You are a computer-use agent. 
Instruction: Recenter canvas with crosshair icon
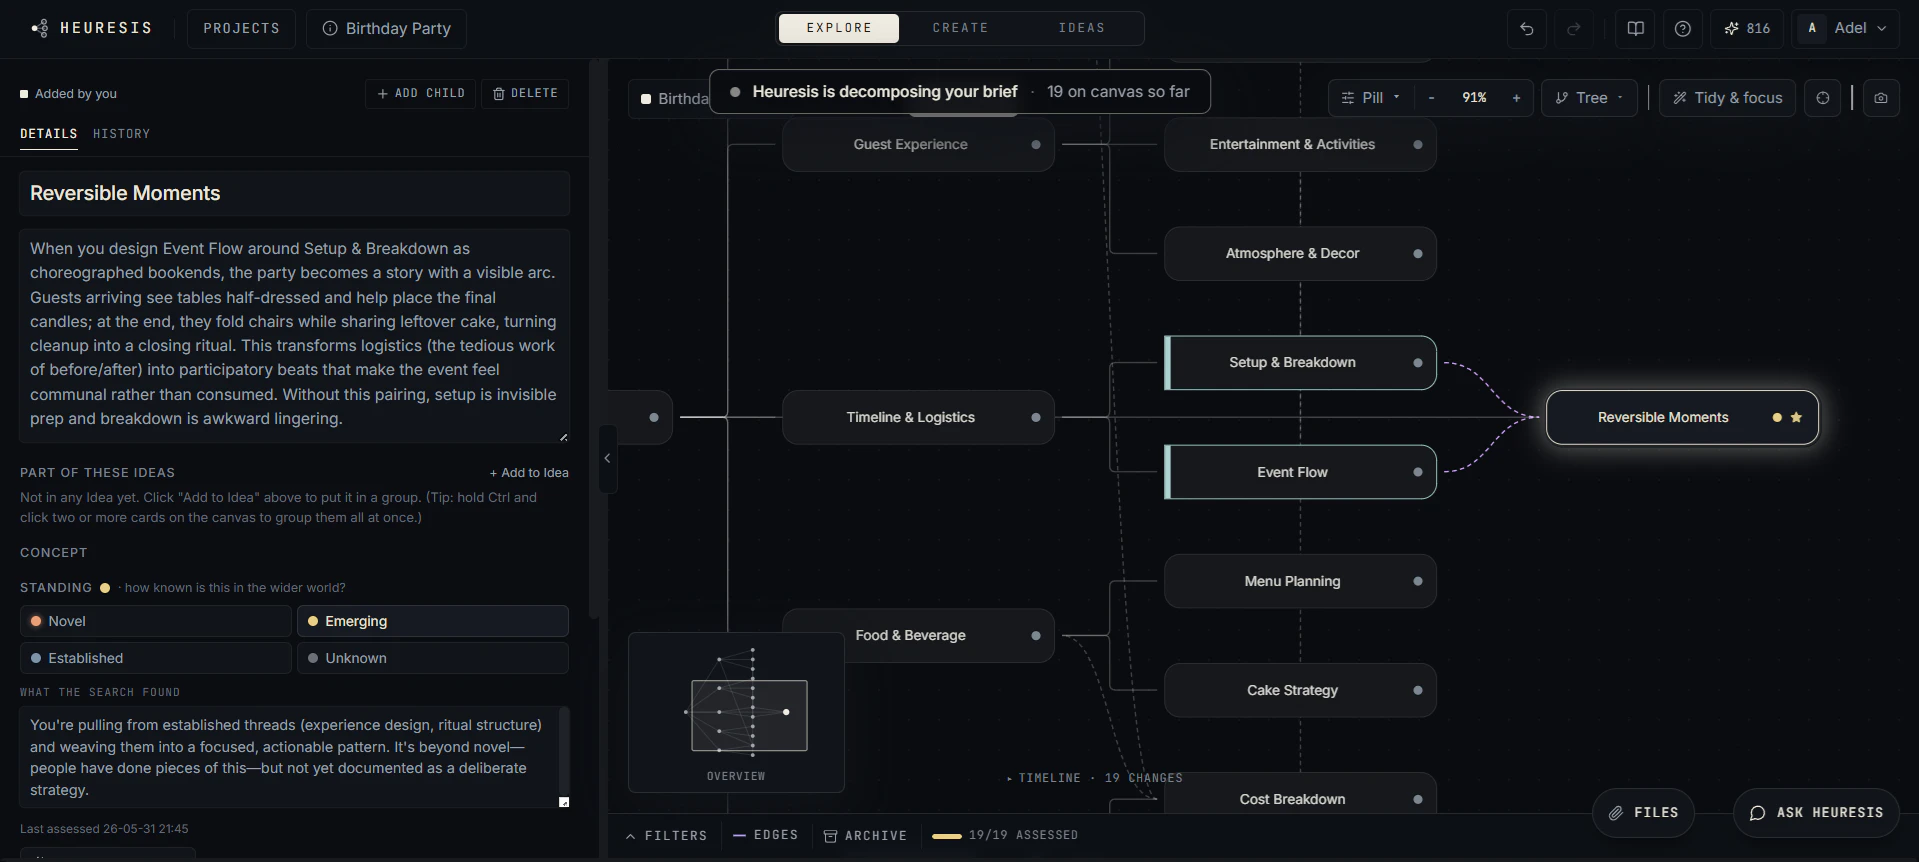point(1823,98)
